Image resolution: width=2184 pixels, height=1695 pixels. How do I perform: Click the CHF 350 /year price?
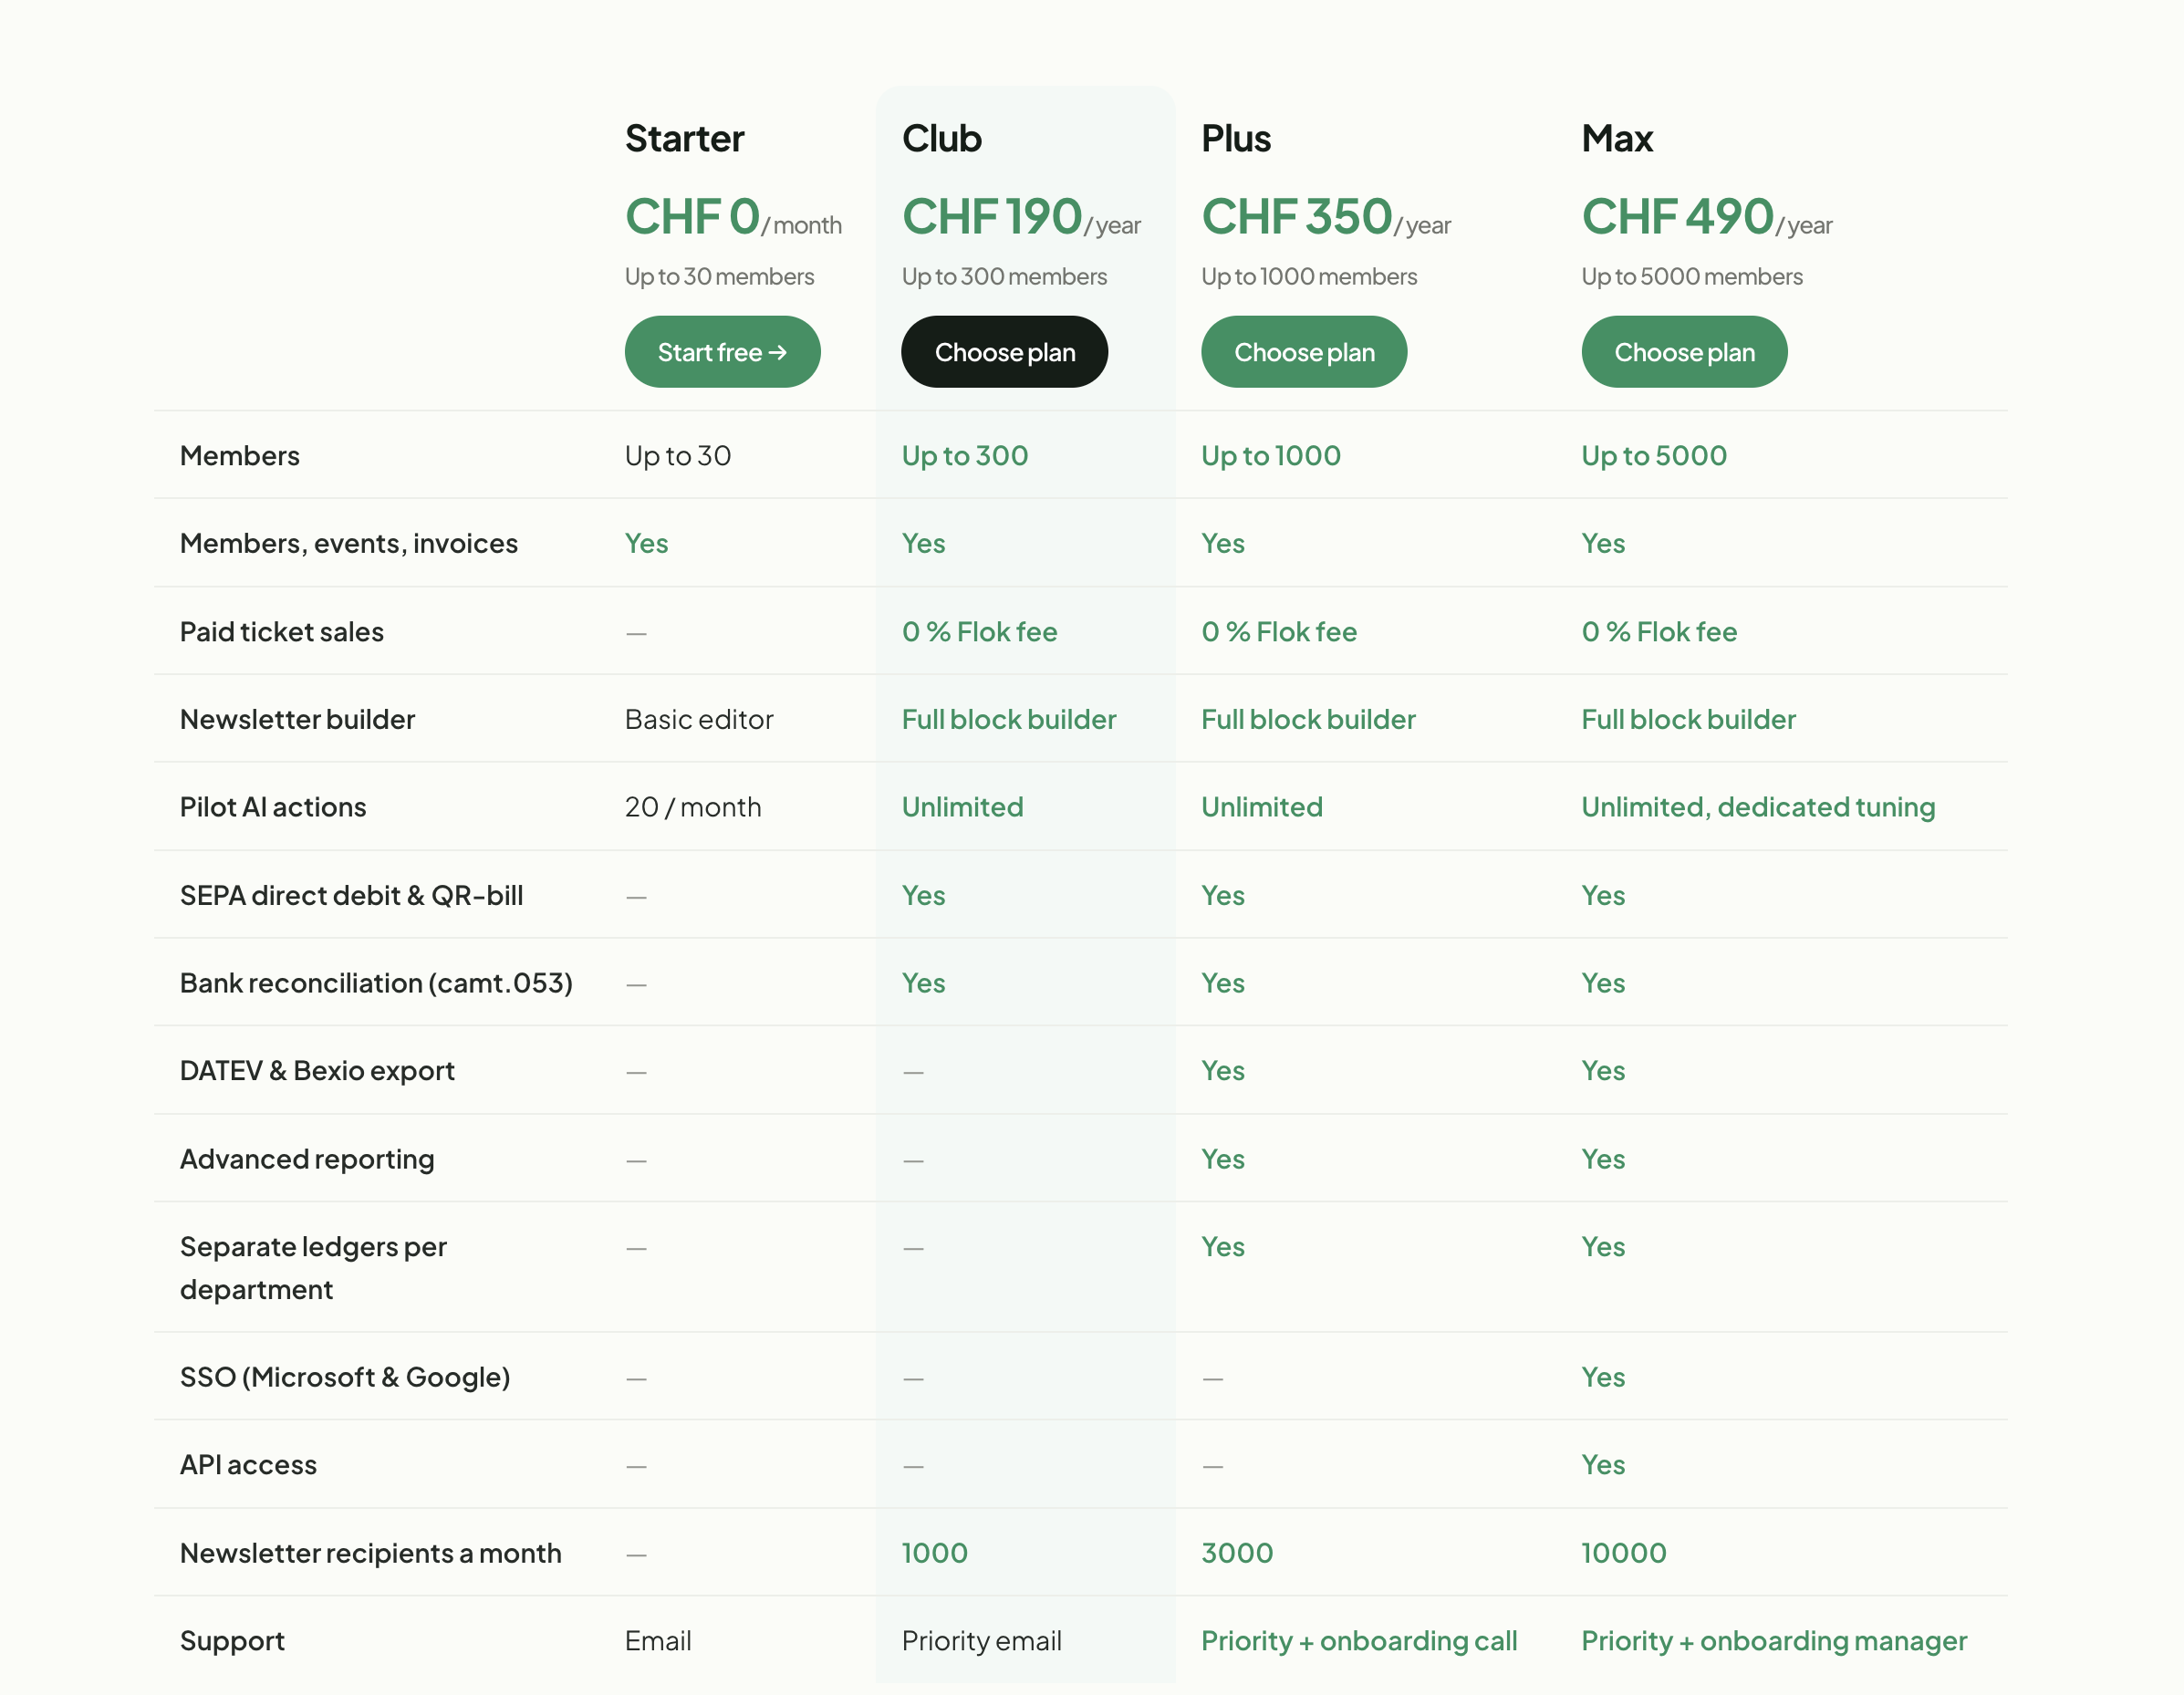tap(1326, 217)
